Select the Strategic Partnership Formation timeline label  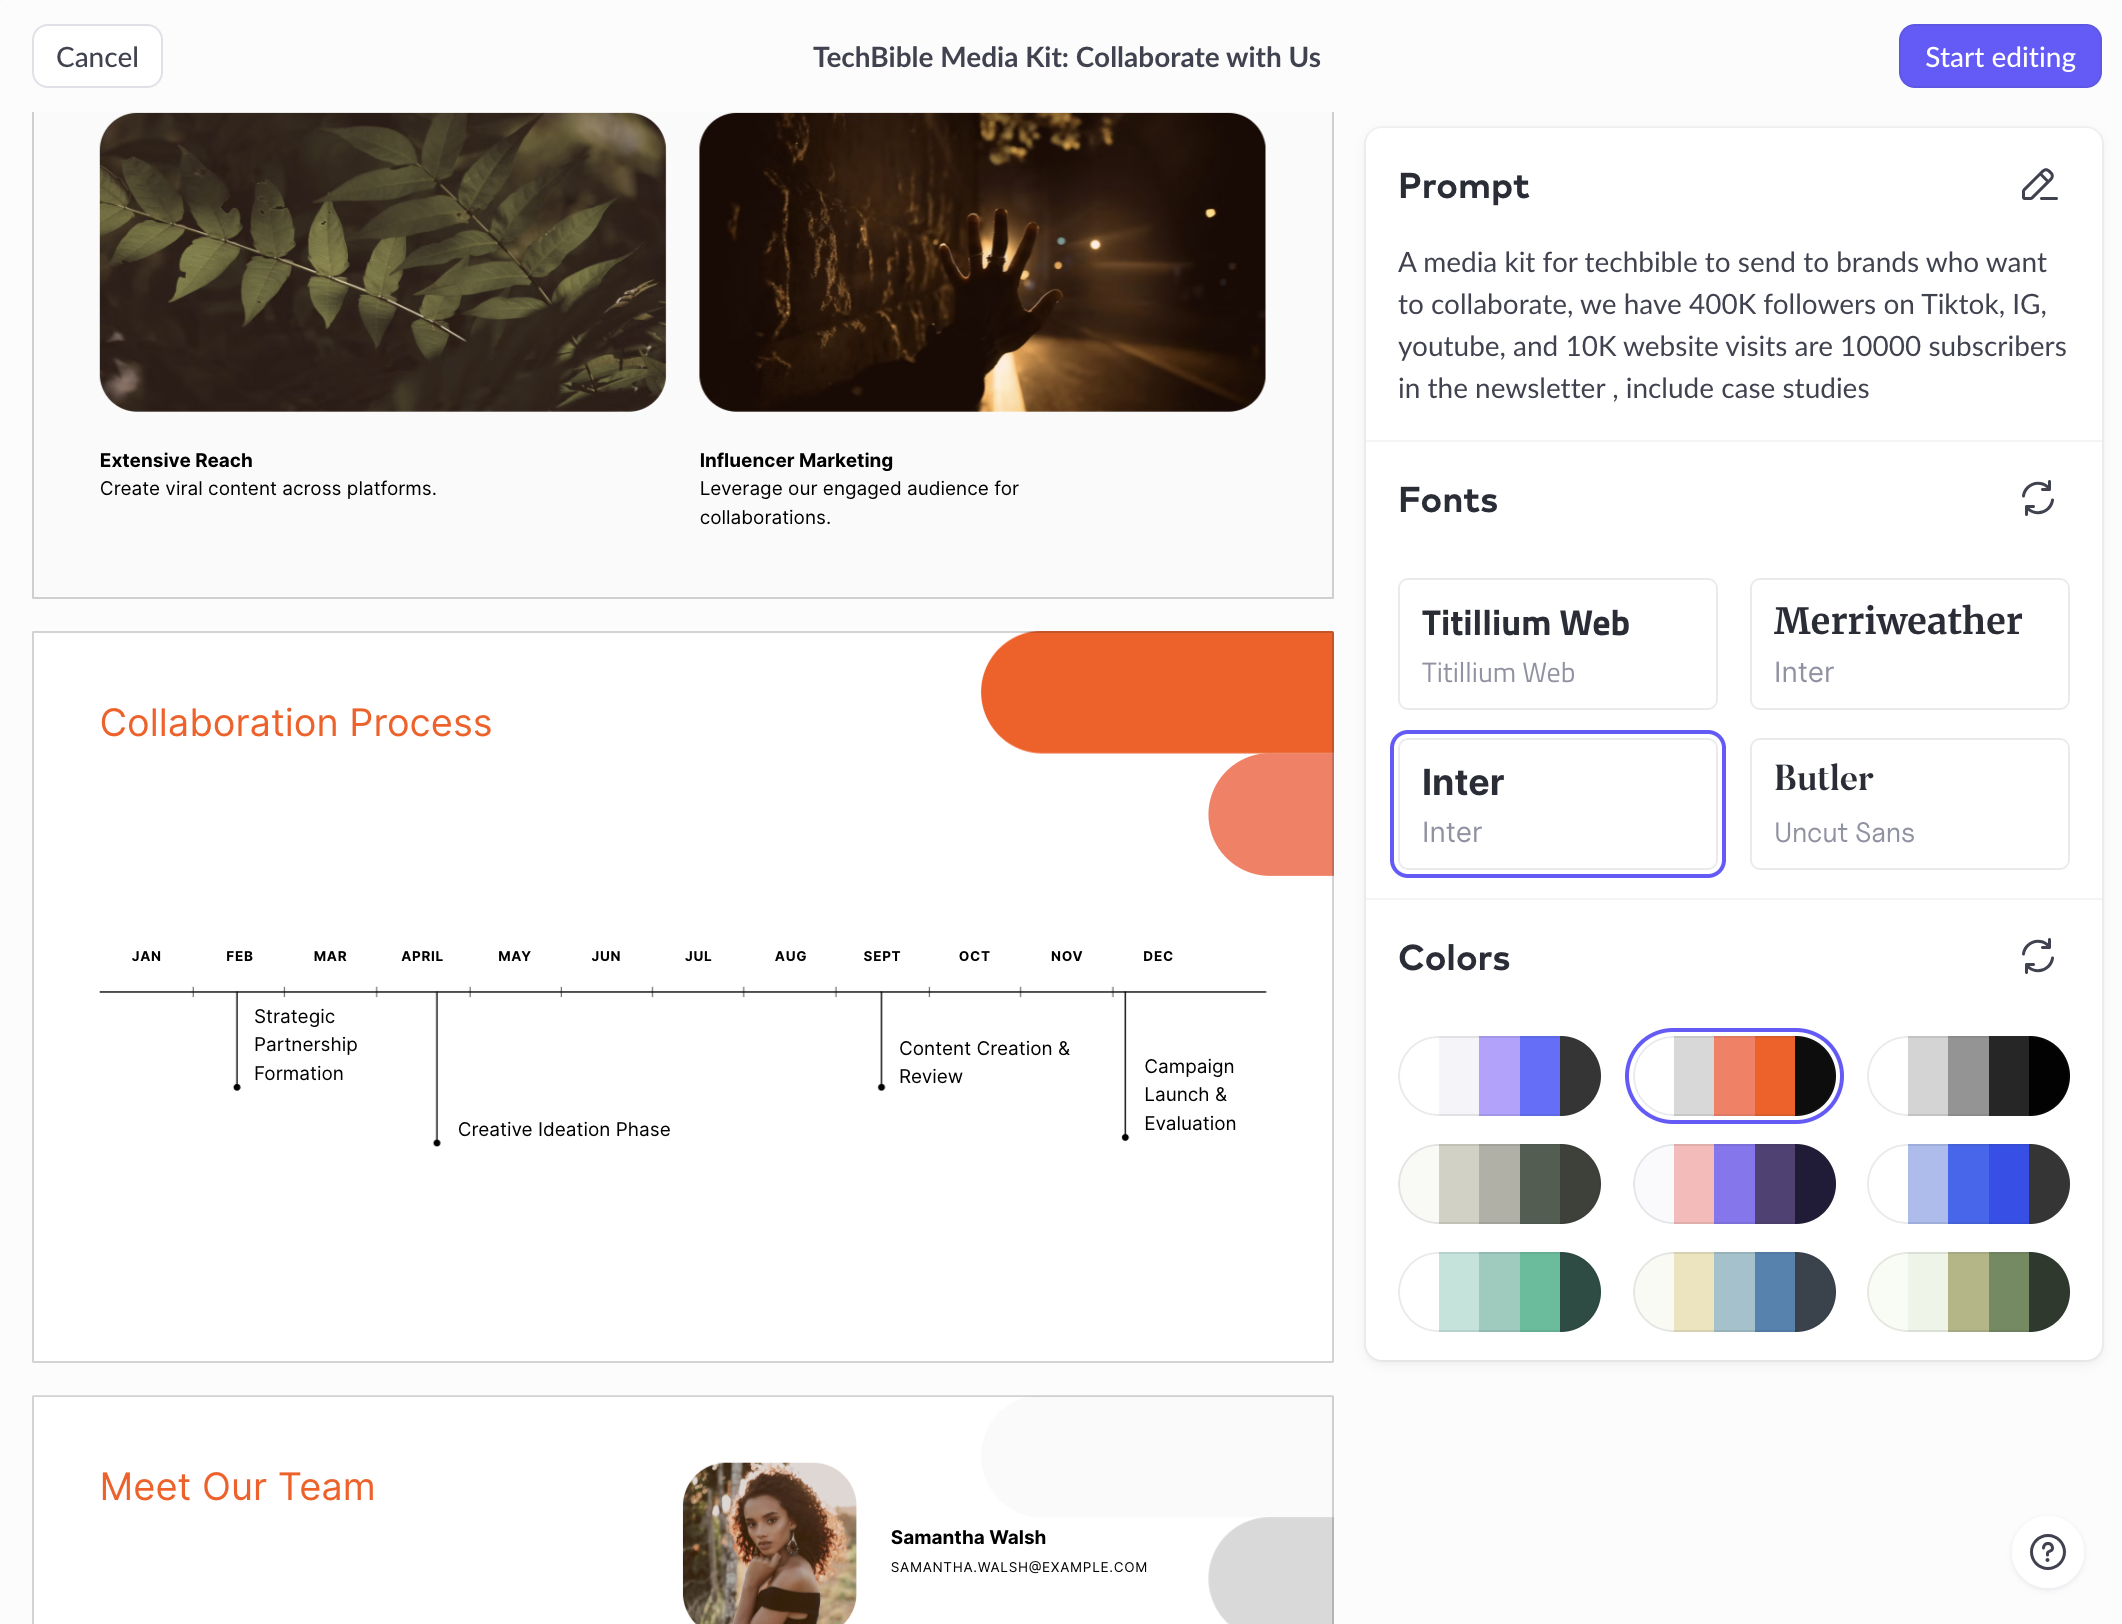tap(305, 1044)
